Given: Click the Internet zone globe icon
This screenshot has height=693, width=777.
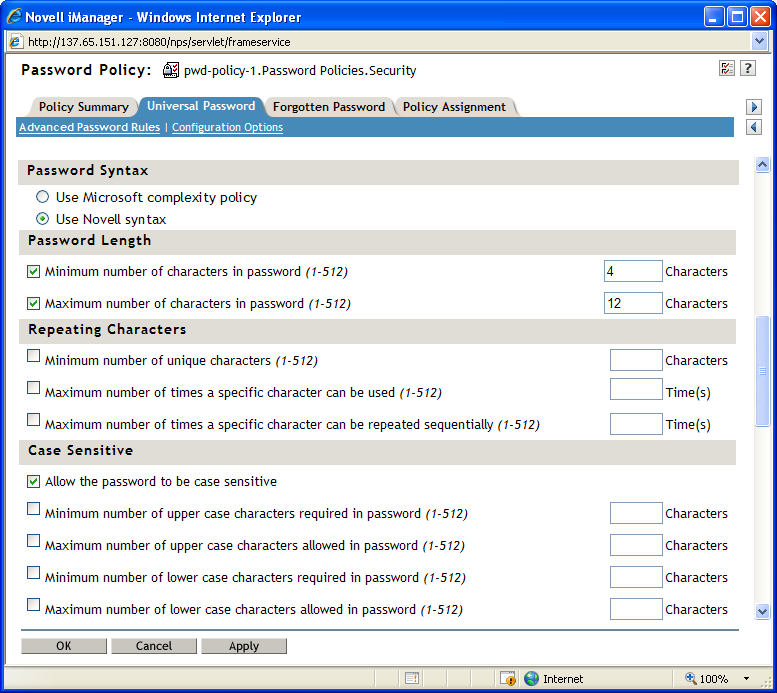Looking at the screenshot, I should (531, 678).
